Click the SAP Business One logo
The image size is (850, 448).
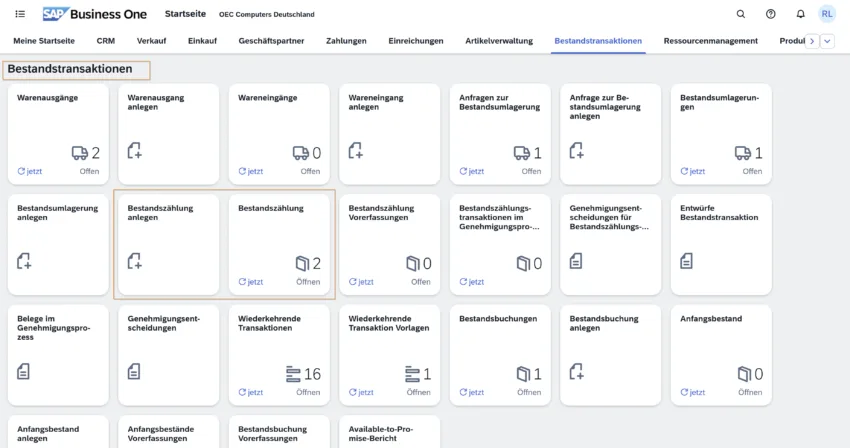point(95,14)
